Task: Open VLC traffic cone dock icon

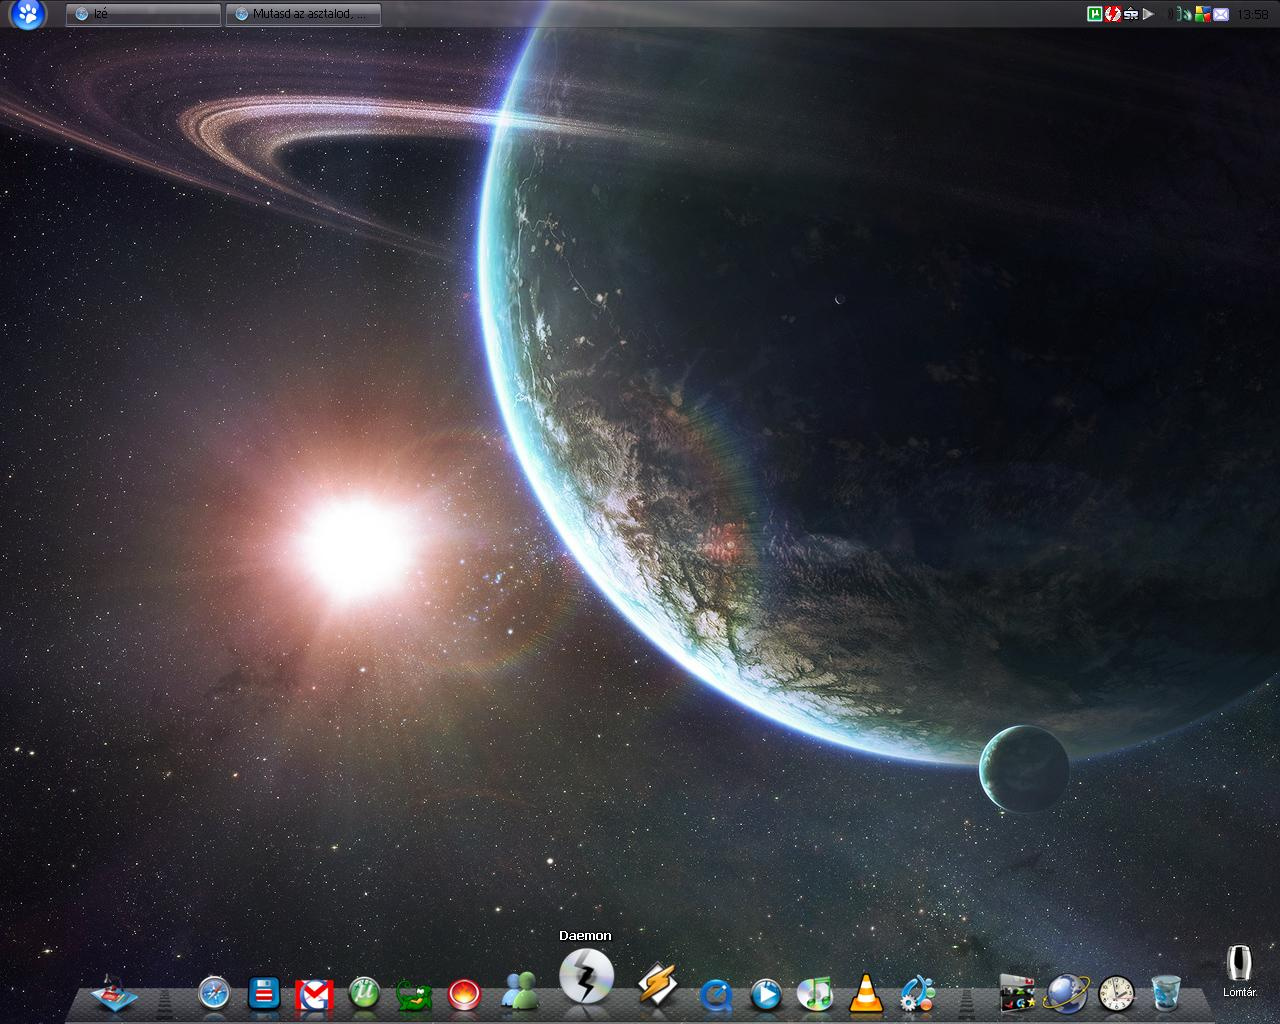Action: click(x=866, y=993)
